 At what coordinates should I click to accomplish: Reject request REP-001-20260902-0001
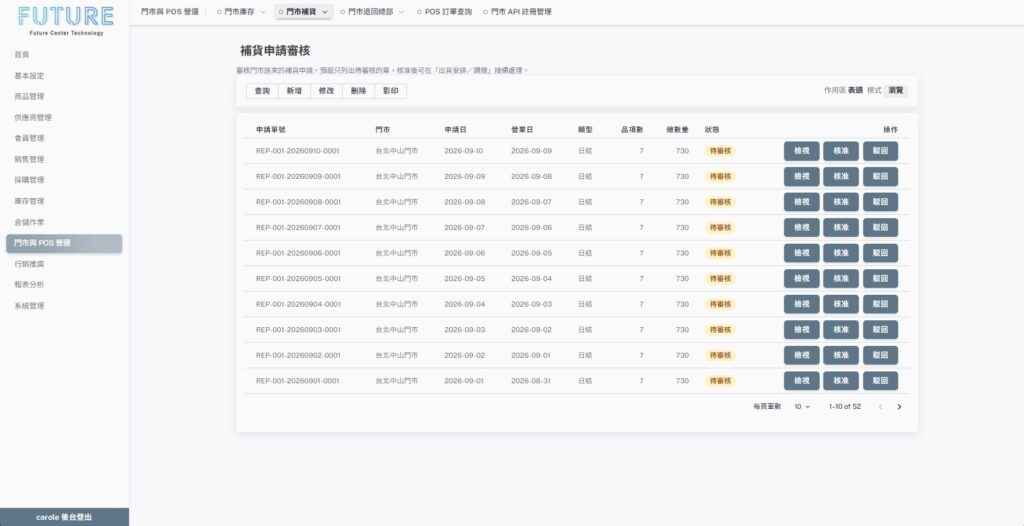click(x=880, y=355)
